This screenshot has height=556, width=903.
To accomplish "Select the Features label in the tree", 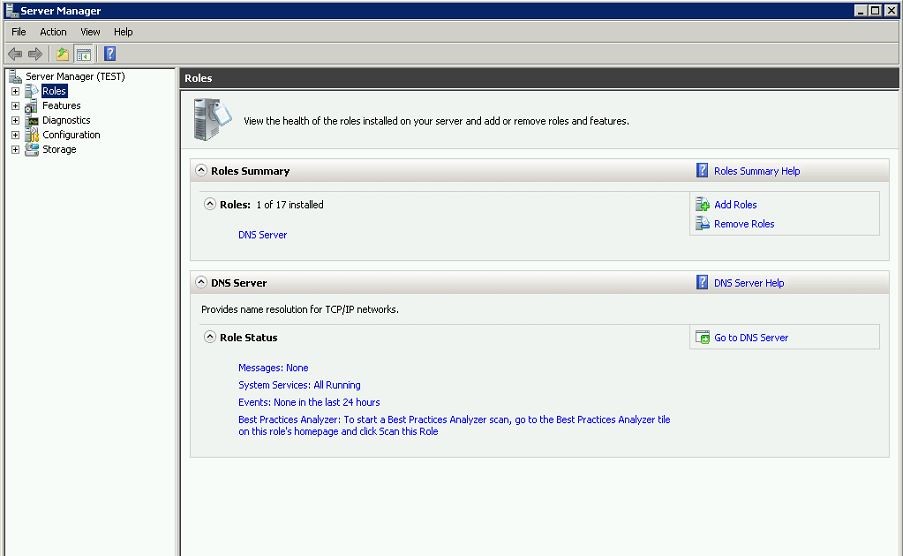I will pyautogui.click(x=61, y=105).
